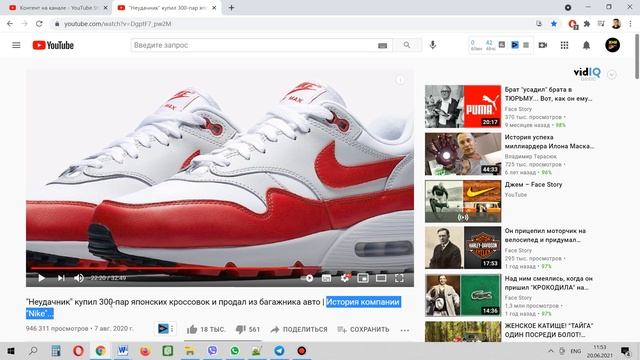640x360 pixels.
Task: Toggle subtitles in player
Action: click(326, 278)
